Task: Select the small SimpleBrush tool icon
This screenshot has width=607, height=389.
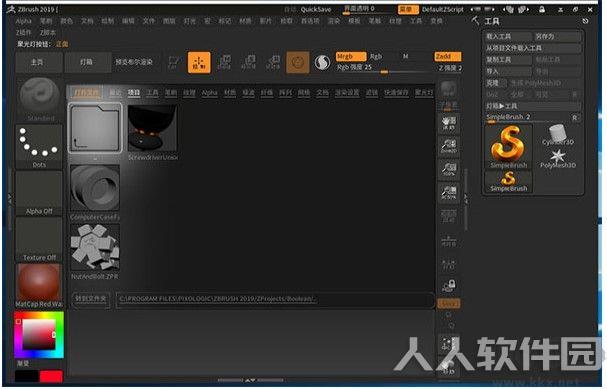Action: (509, 182)
